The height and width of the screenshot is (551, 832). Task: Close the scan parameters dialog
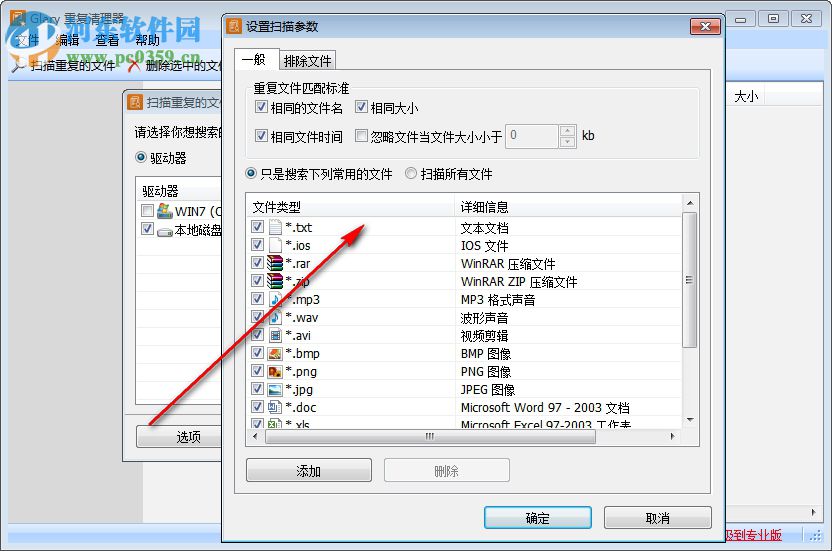[705, 26]
